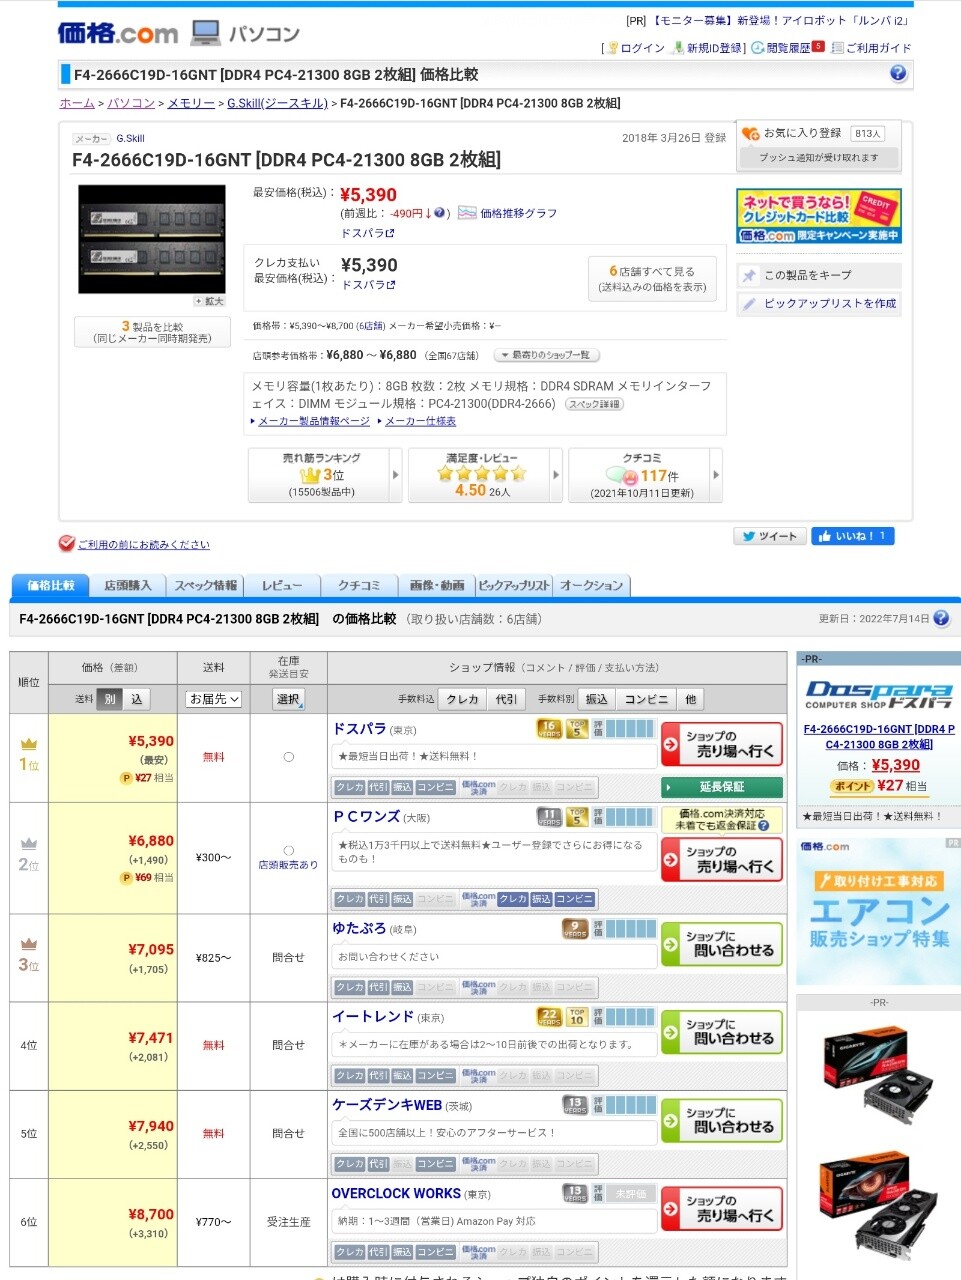Open the price trend graph icon link
Screen dimensions: 961x1280
(467, 213)
